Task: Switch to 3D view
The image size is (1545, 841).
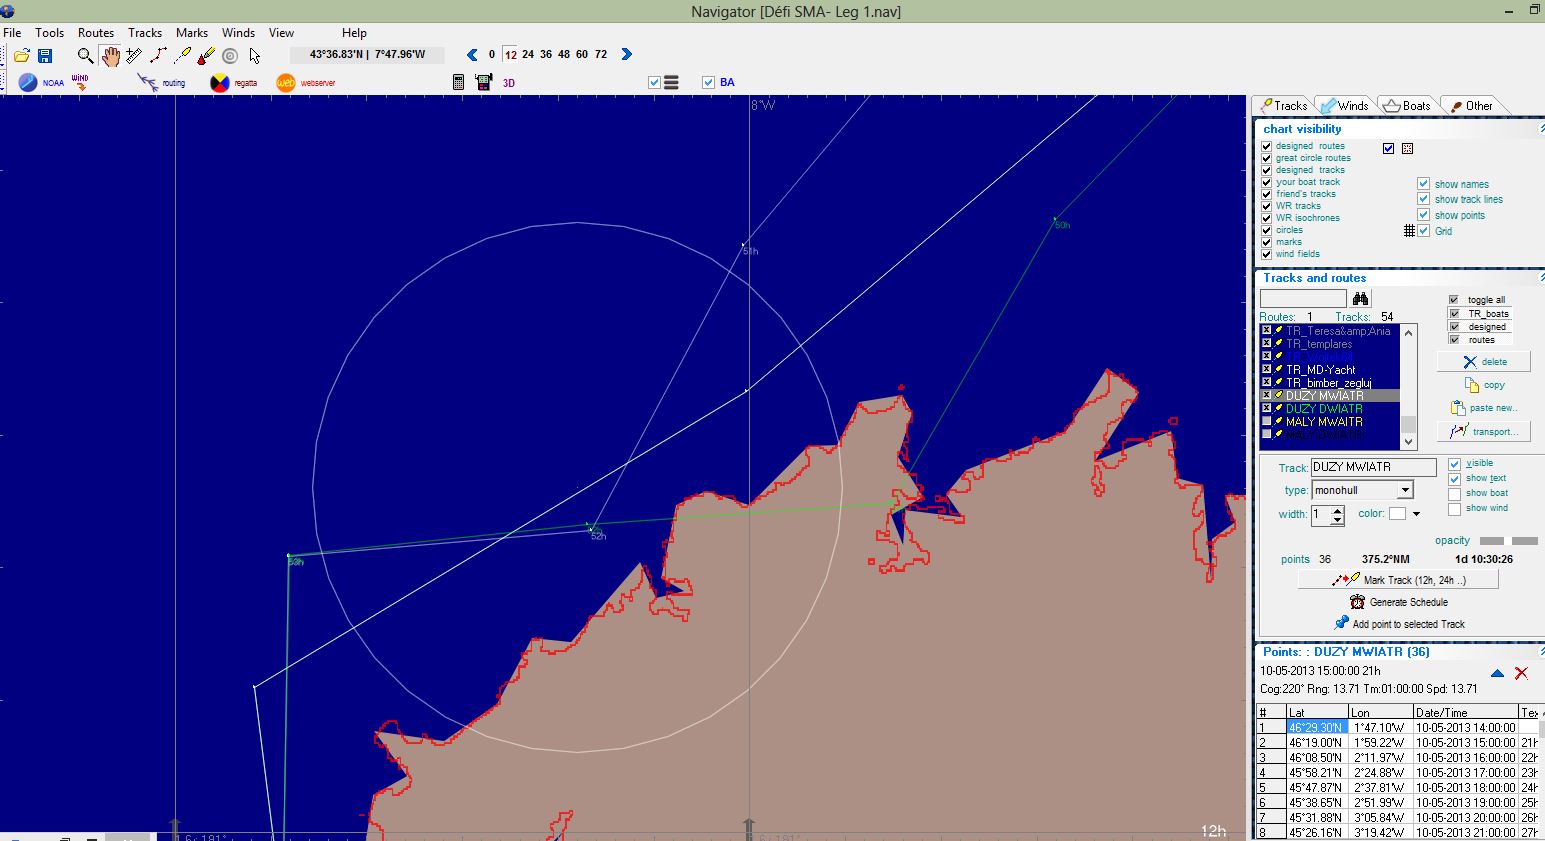Action: [509, 83]
